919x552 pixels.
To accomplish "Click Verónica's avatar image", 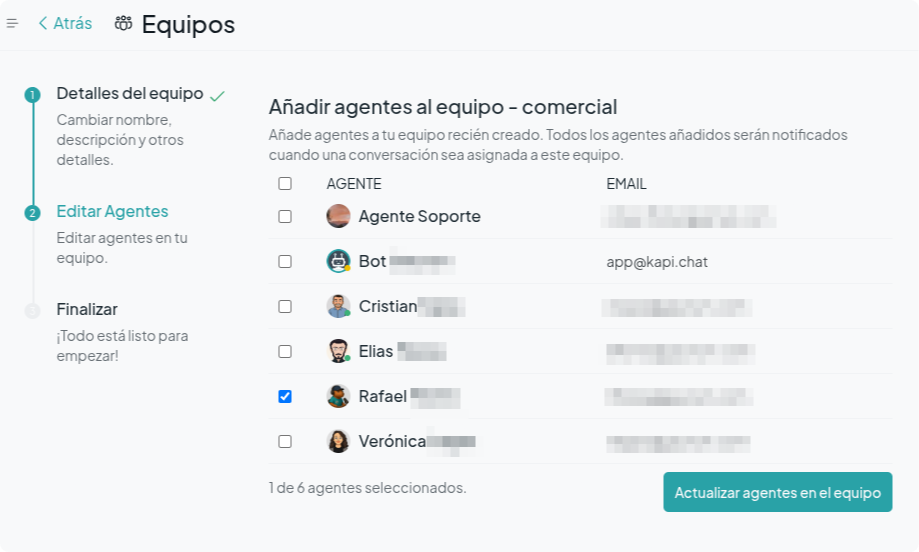I will pos(338,441).
